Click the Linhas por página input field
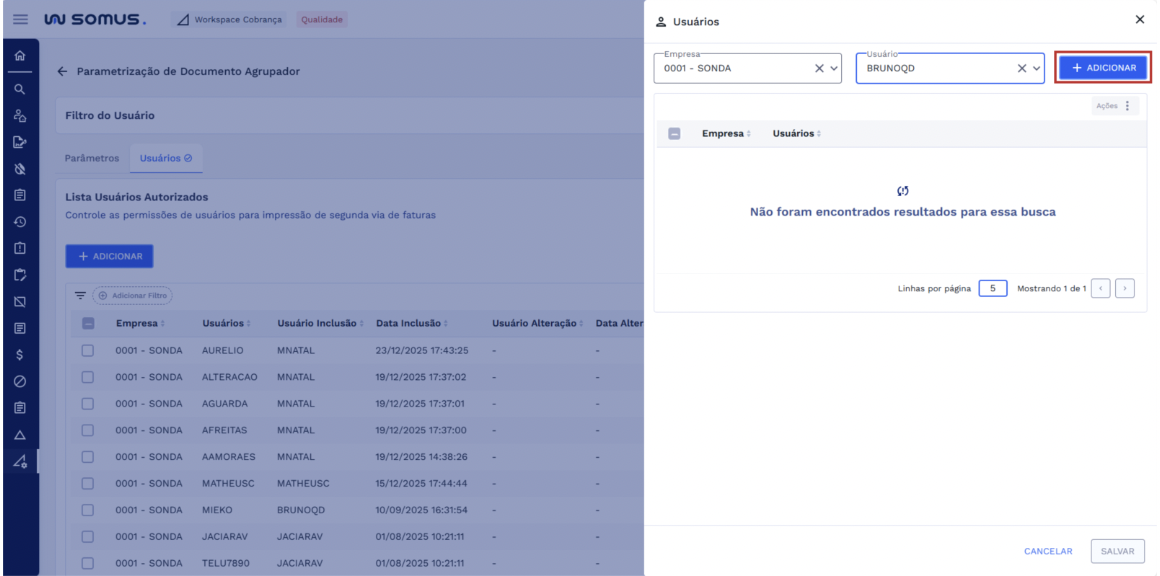The image size is (1160, 576). (x=991, y=289)
